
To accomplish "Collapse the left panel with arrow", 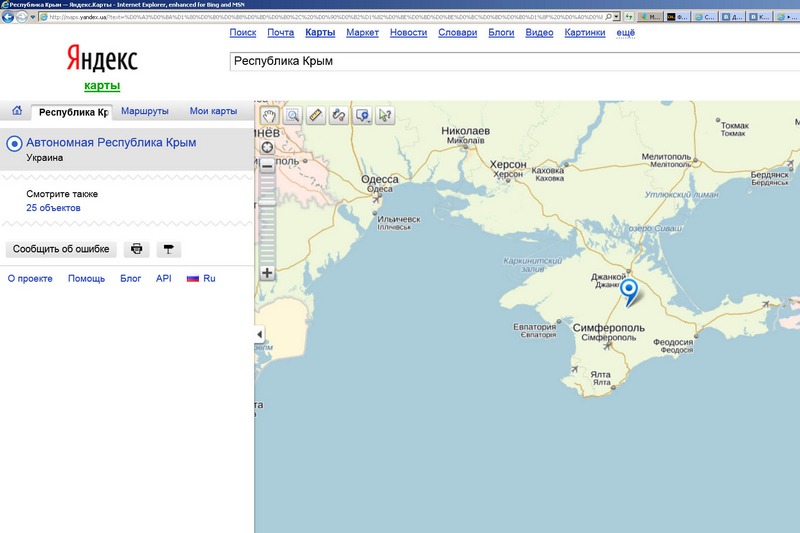I will click(x=260, y=335).
